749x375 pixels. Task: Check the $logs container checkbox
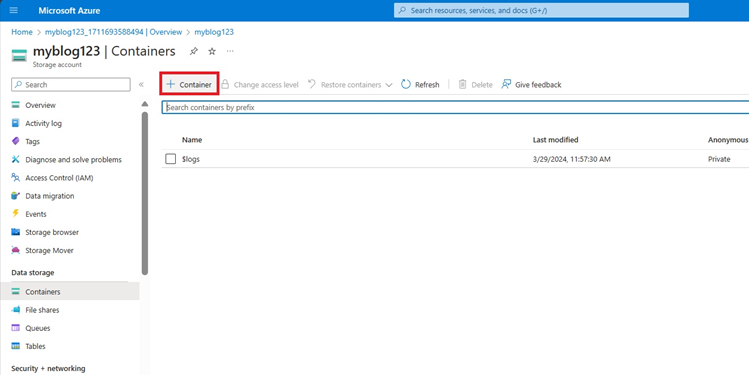(x=171, y=159)
